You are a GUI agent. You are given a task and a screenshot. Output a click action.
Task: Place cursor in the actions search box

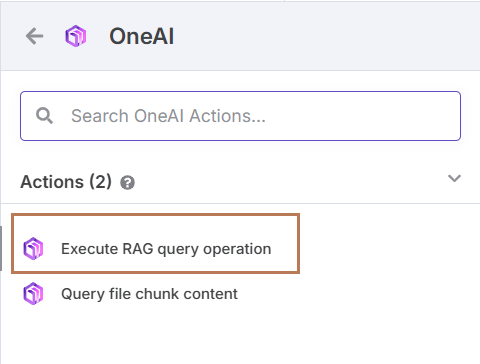(240, 116)
